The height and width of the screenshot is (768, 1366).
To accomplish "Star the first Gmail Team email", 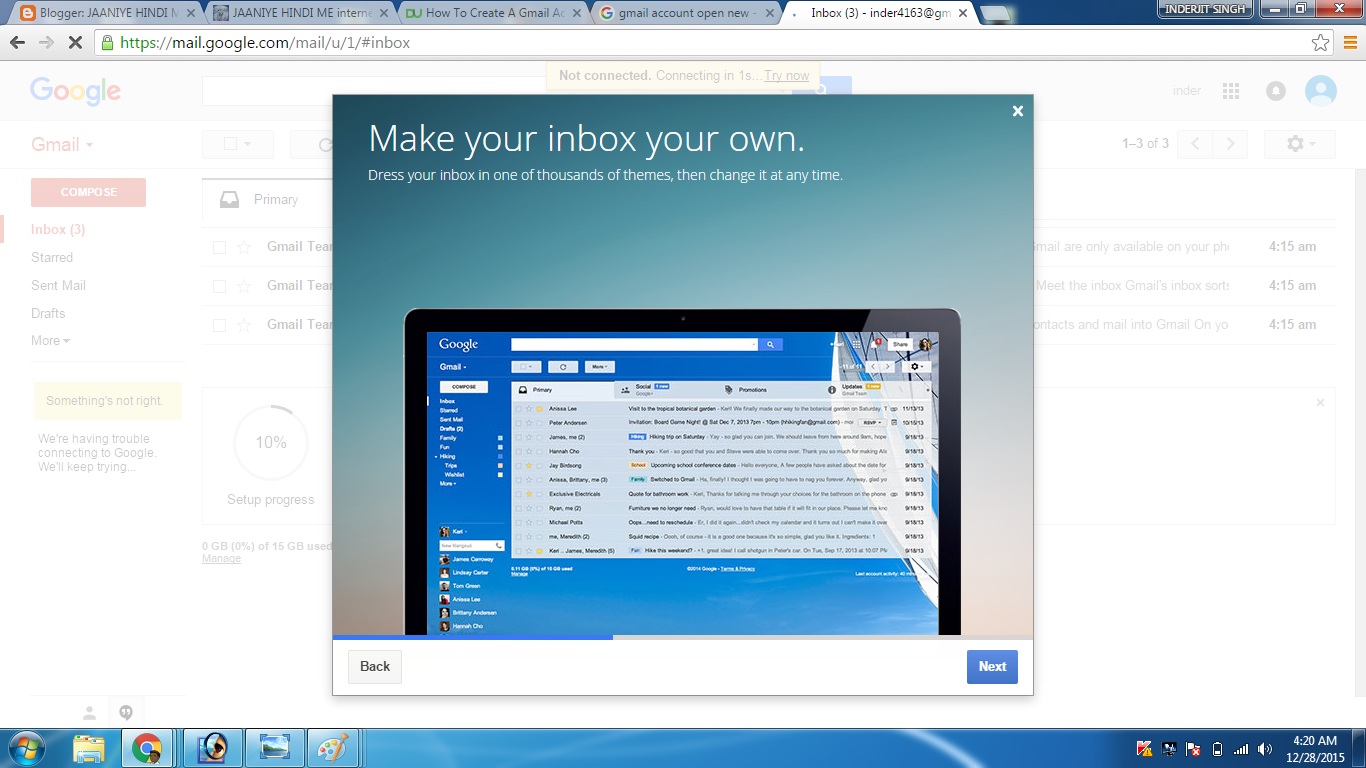I will 244,247.
